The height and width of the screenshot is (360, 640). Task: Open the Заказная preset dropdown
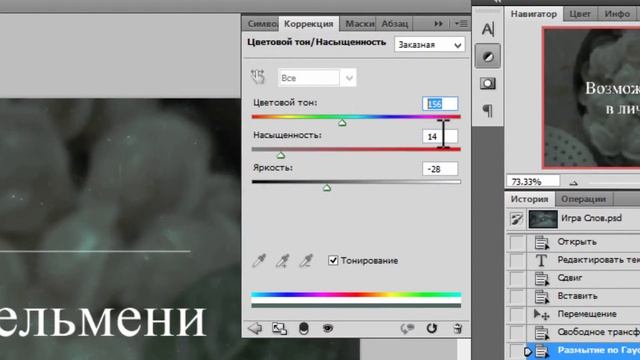pyautogui.click(x=429, y=44)
